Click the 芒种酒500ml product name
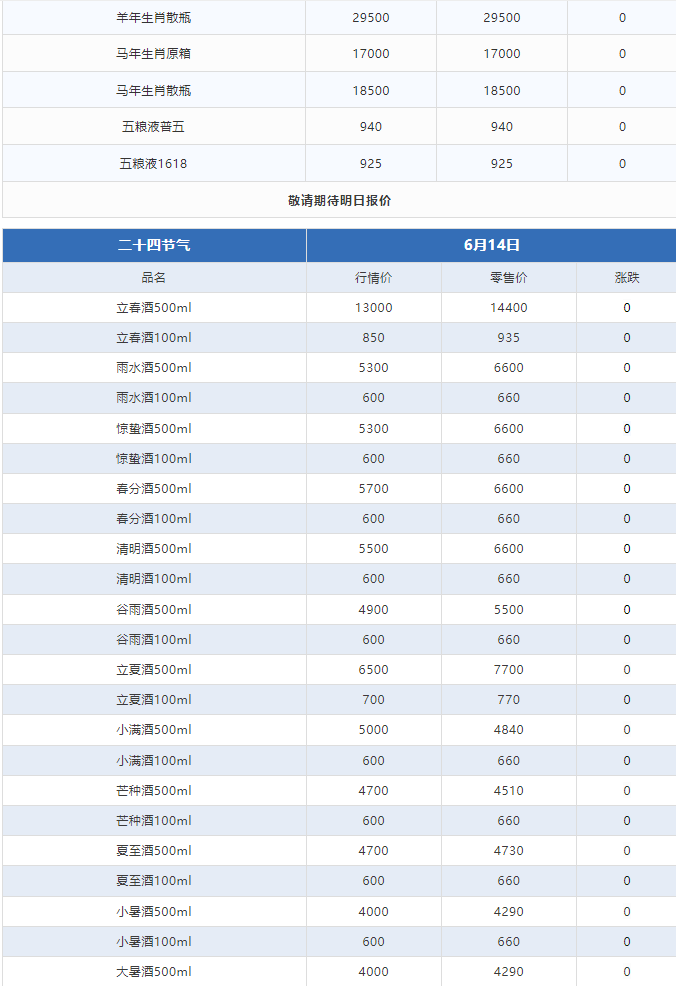676x986 pixels. click(153, 790)
